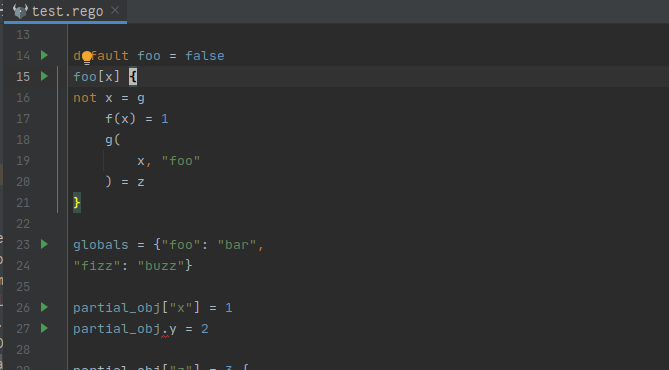Click the 'globals' identifier on line 23
Image resolution: width=669 pixels, height=370 pixels.
101,245
